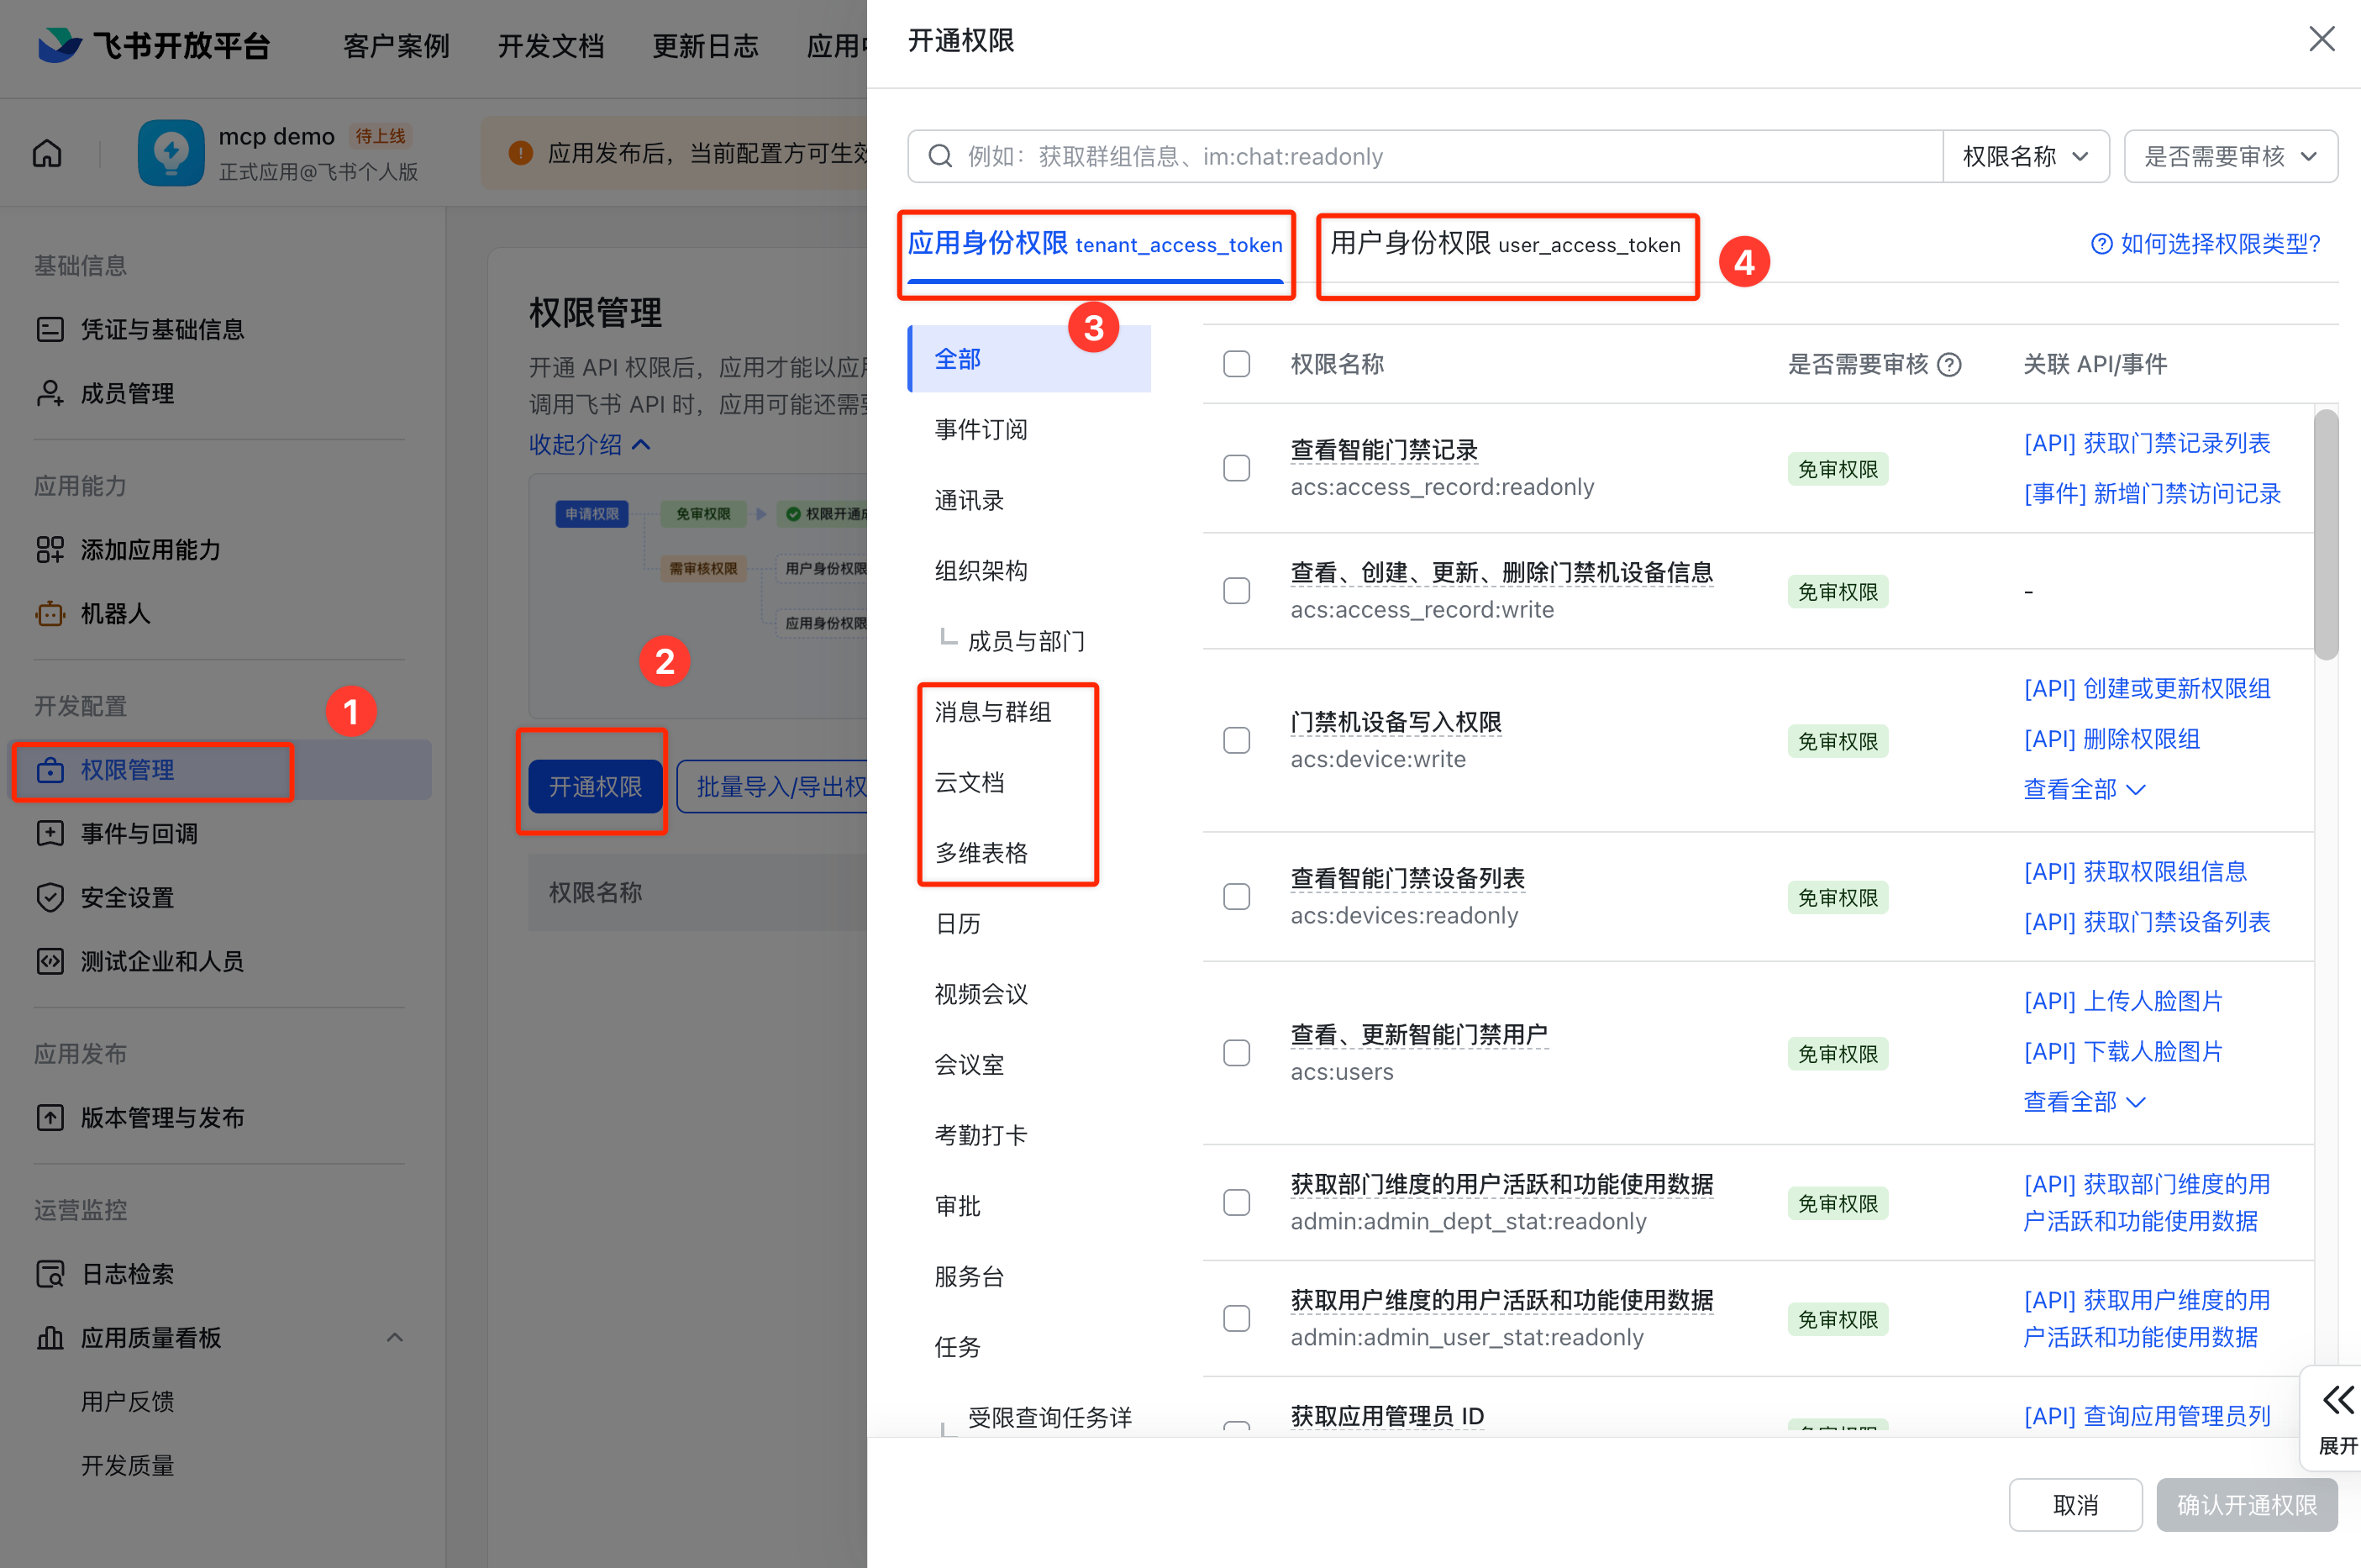This screenshot has height=1568, width=2361.
Task: Switch to 用户身份权限 user_access_token tab
Action: pos(1504,245)
